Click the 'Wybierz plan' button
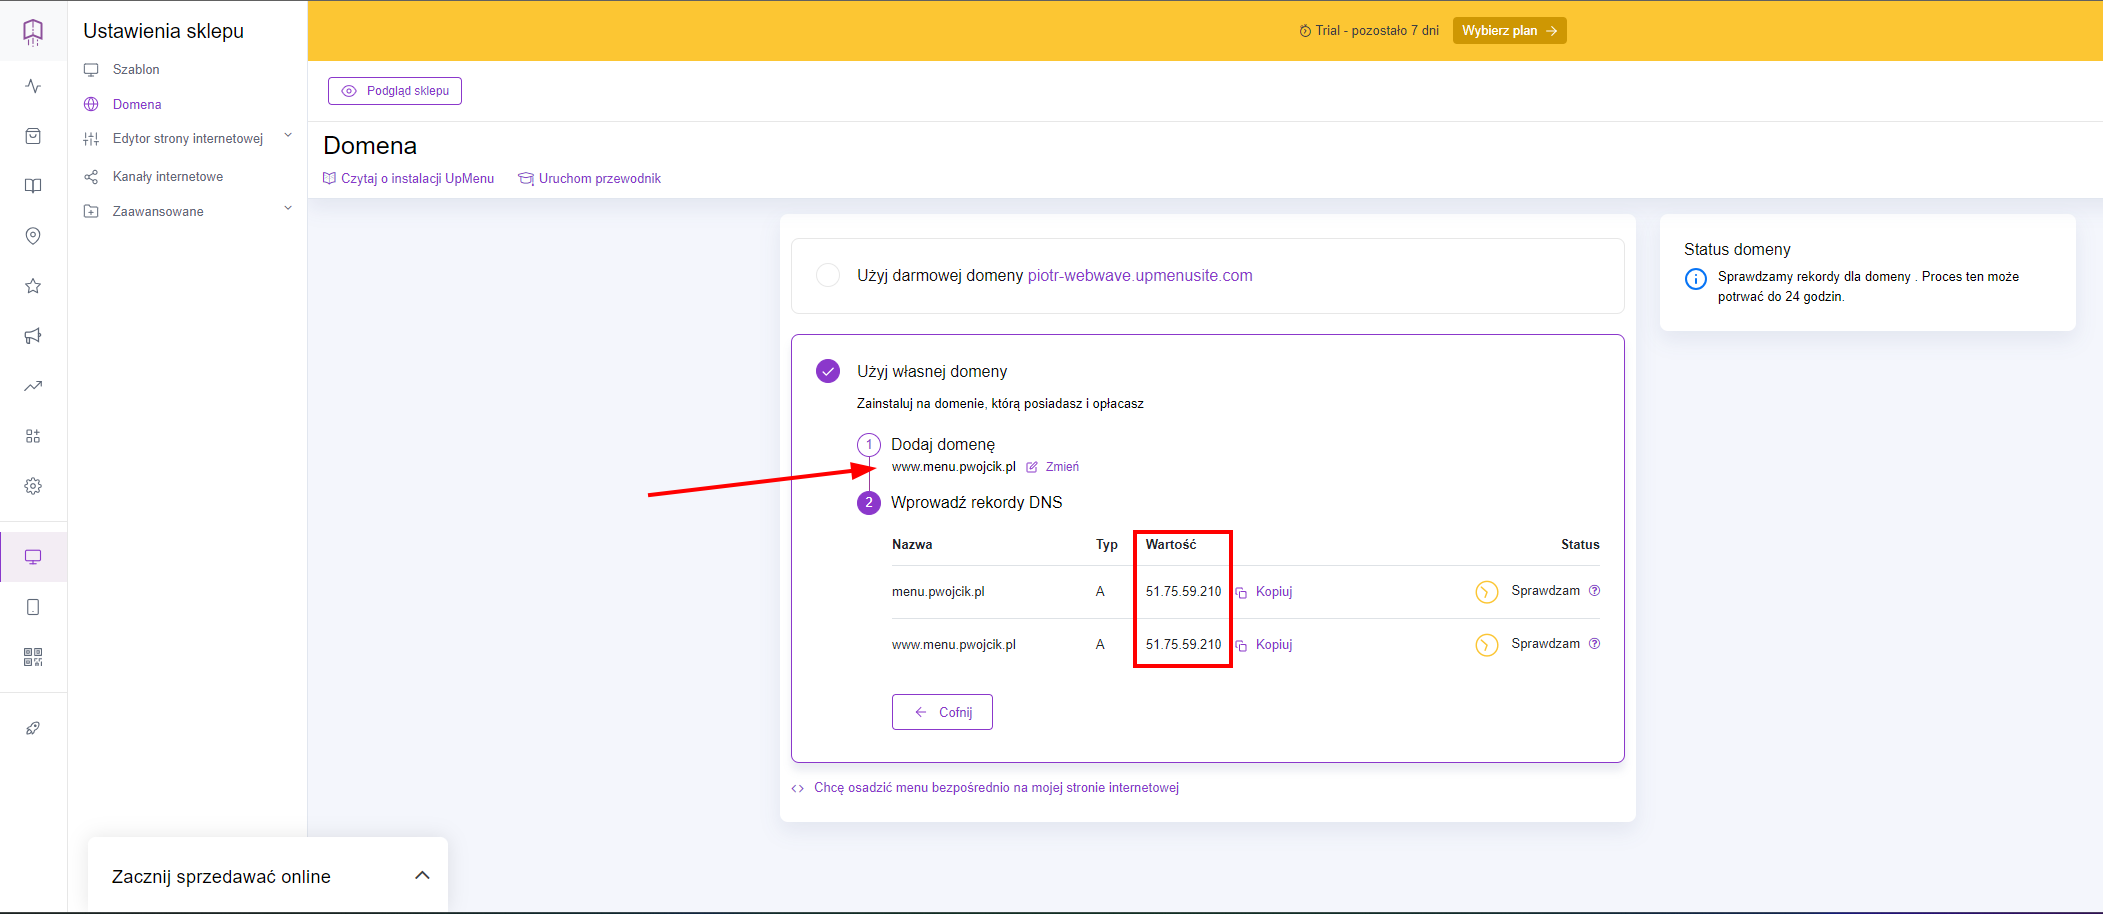Viewport: 2103px width, 914px height. (1509, 31)
